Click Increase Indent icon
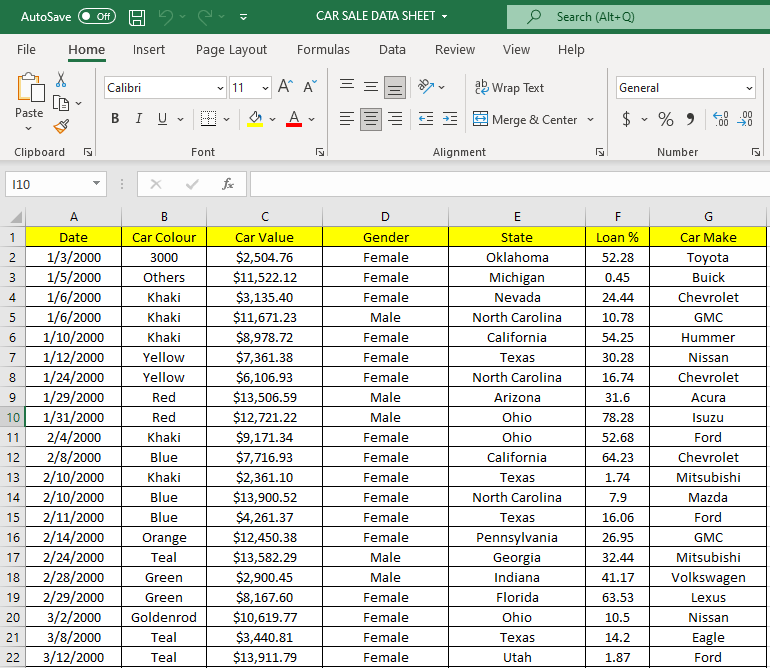770x668 pixels. [x=450, y=119]
